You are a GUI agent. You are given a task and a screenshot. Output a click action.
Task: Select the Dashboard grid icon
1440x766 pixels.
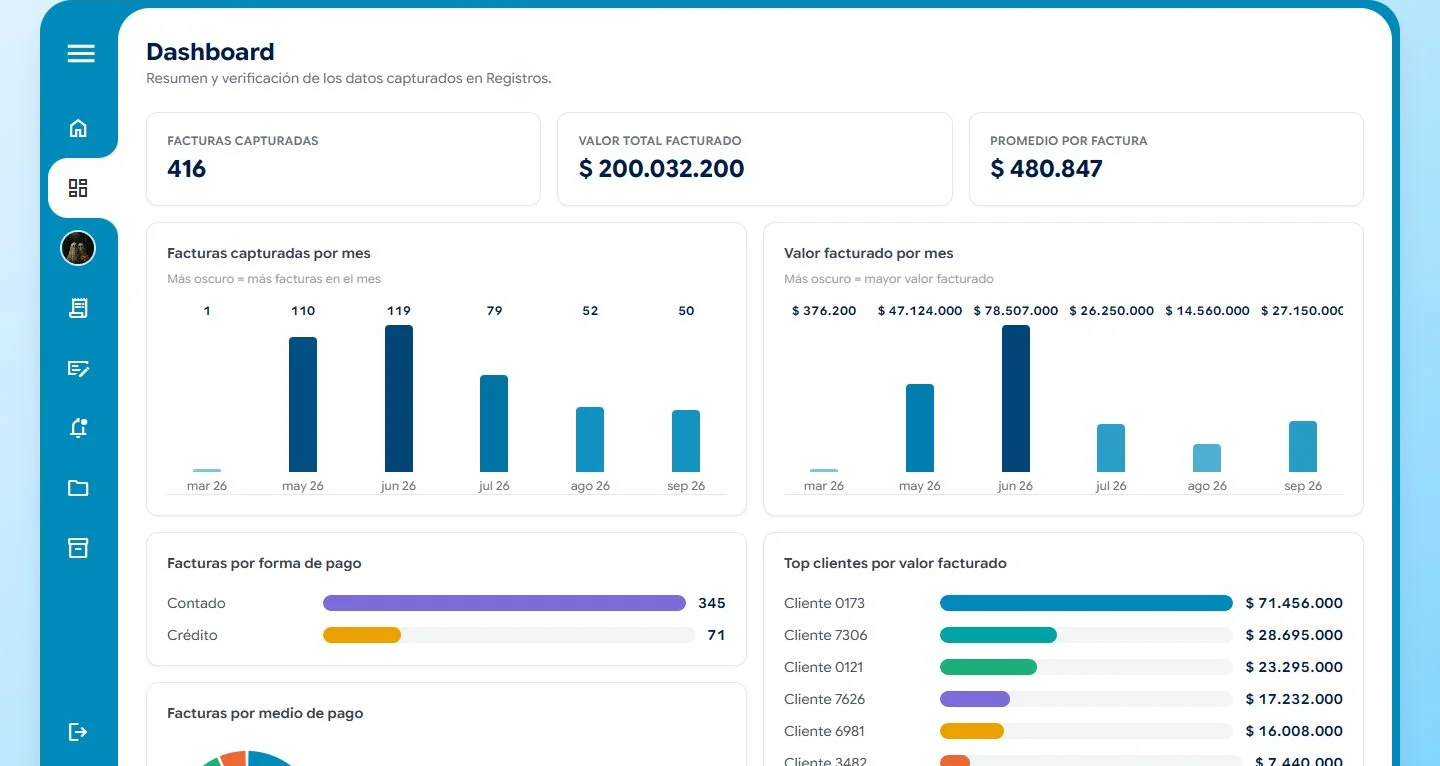click(78, 188)
